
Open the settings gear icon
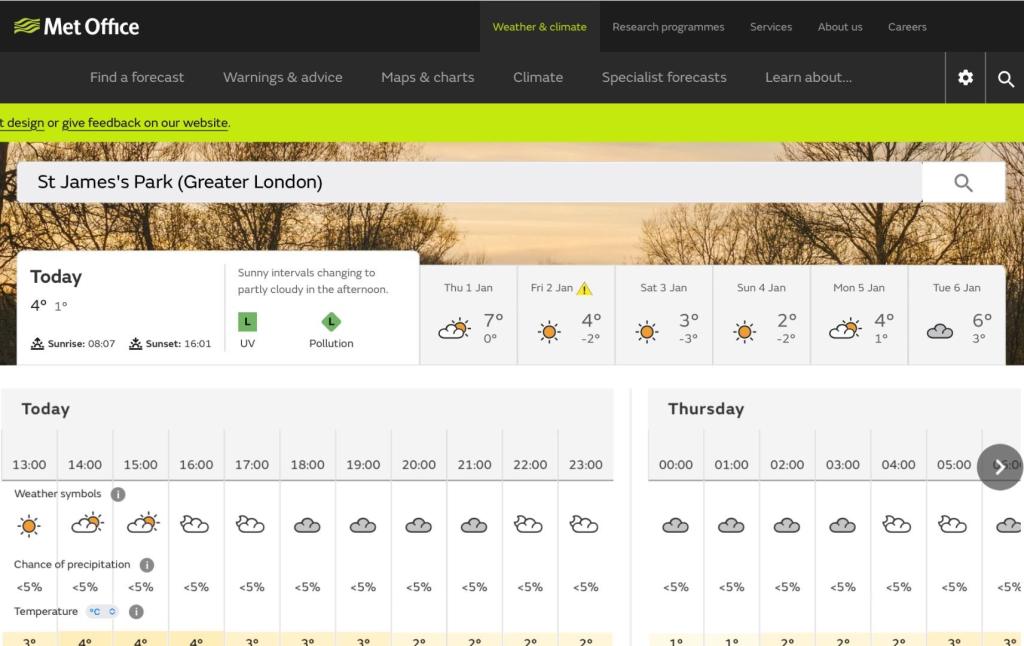(x=965, y=77)
